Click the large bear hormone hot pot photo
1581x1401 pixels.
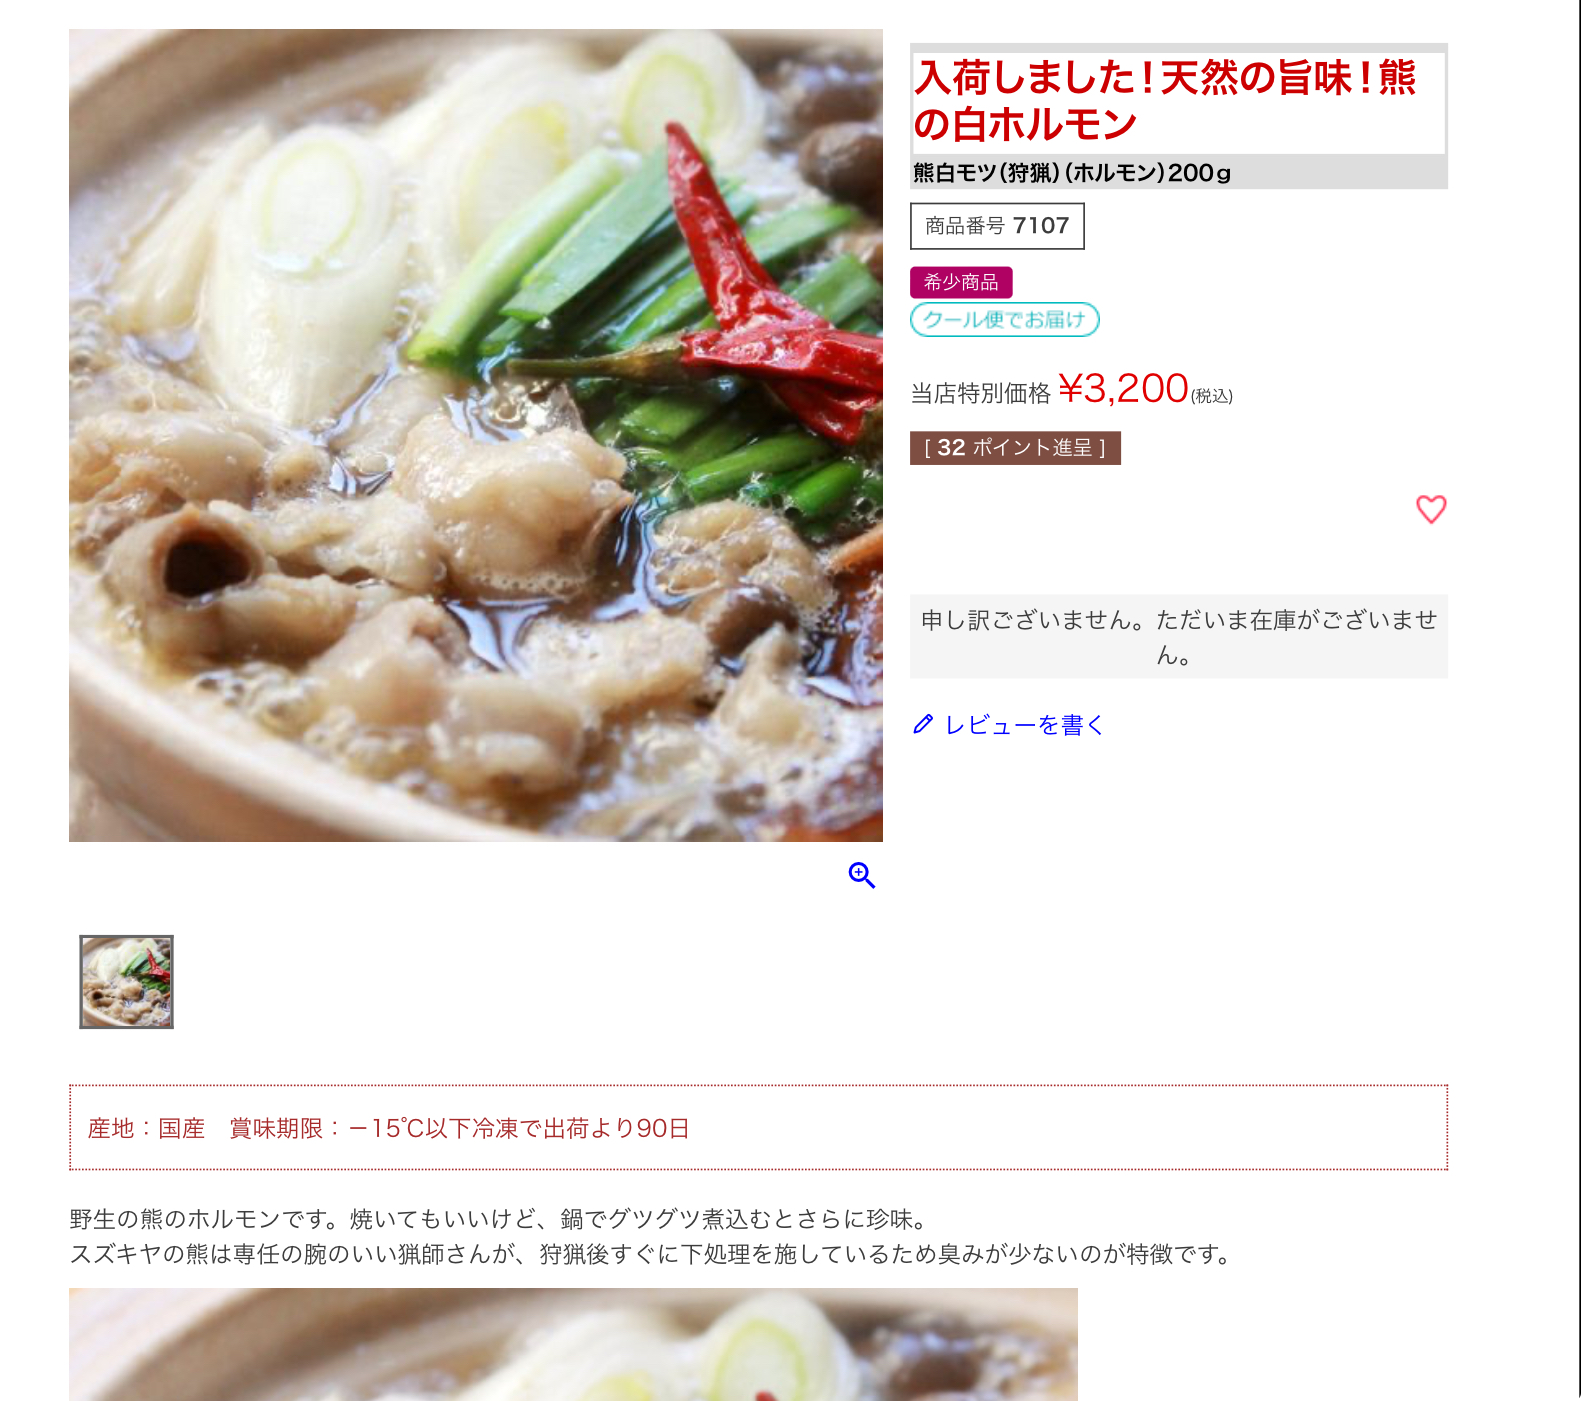pyautogui.click(x=476, y=435)
